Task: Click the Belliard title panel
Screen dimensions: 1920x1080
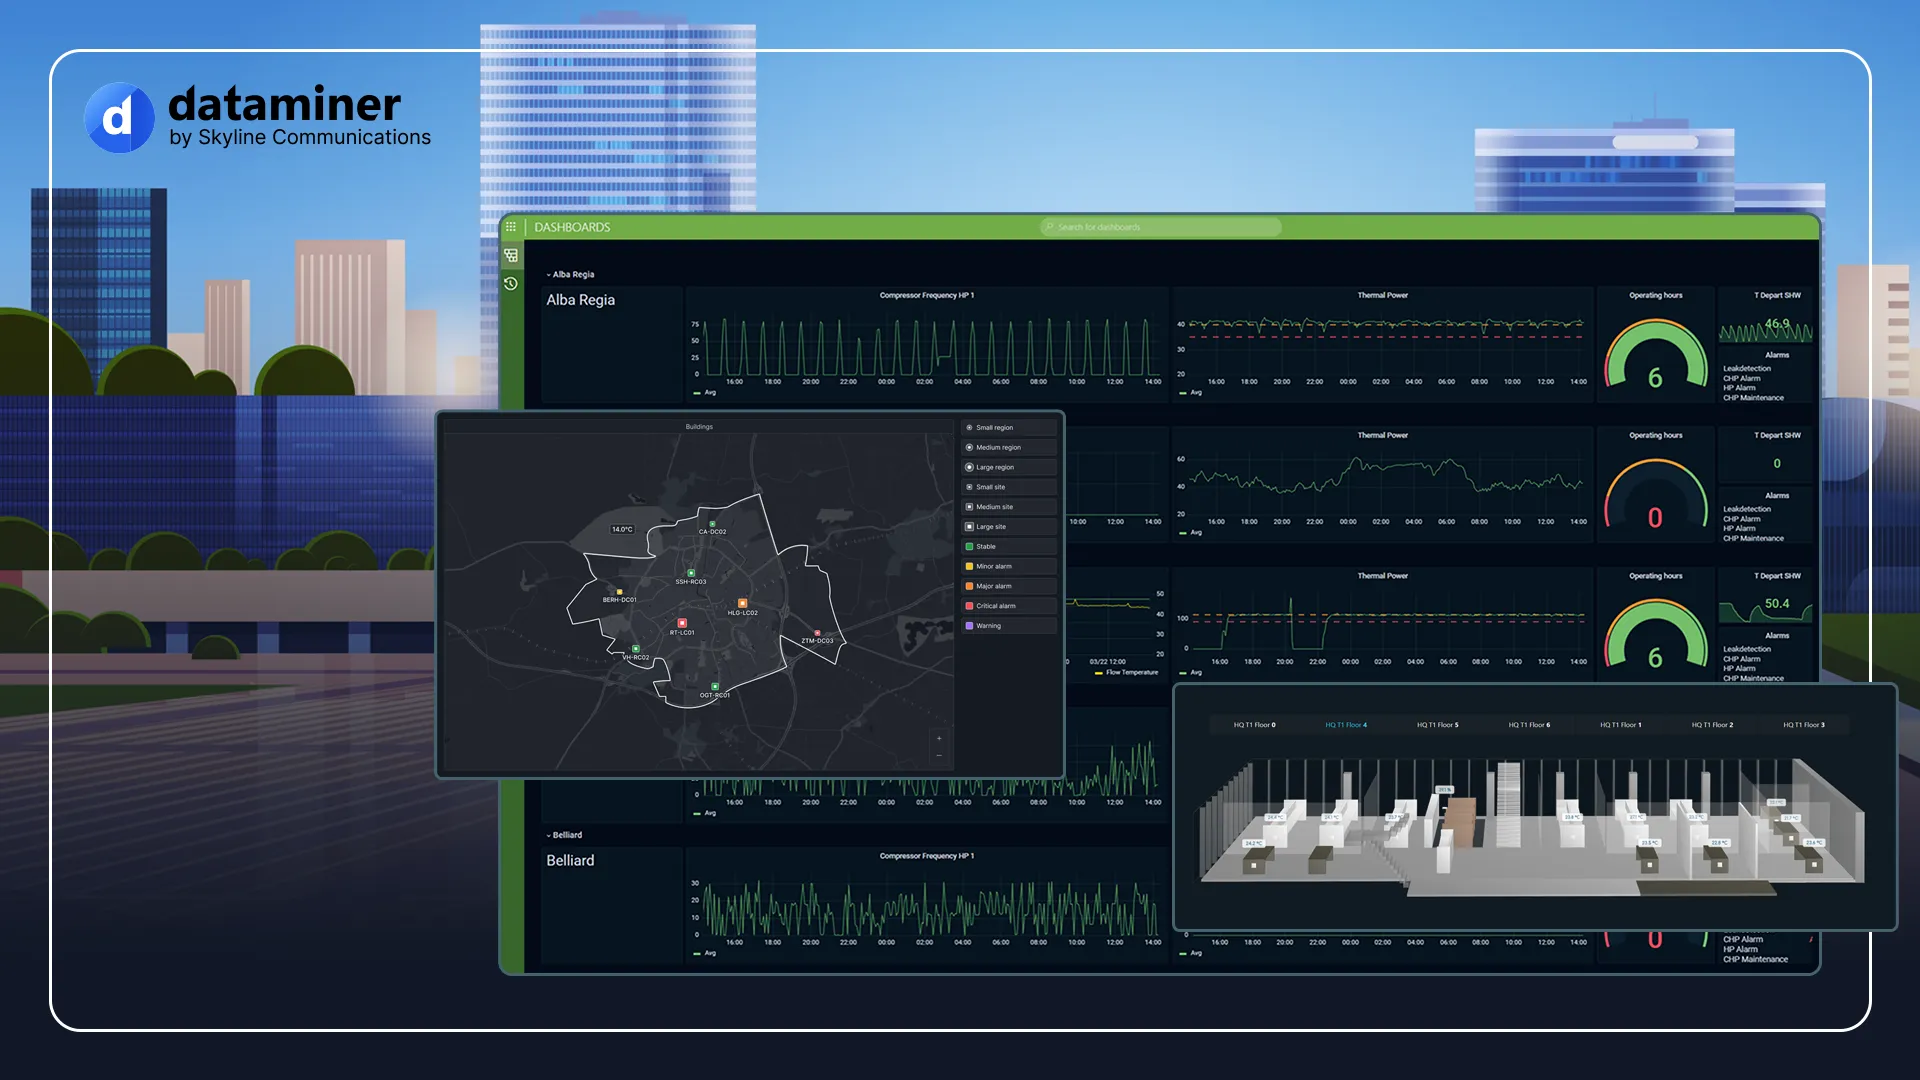Action: tap(612, 905)
